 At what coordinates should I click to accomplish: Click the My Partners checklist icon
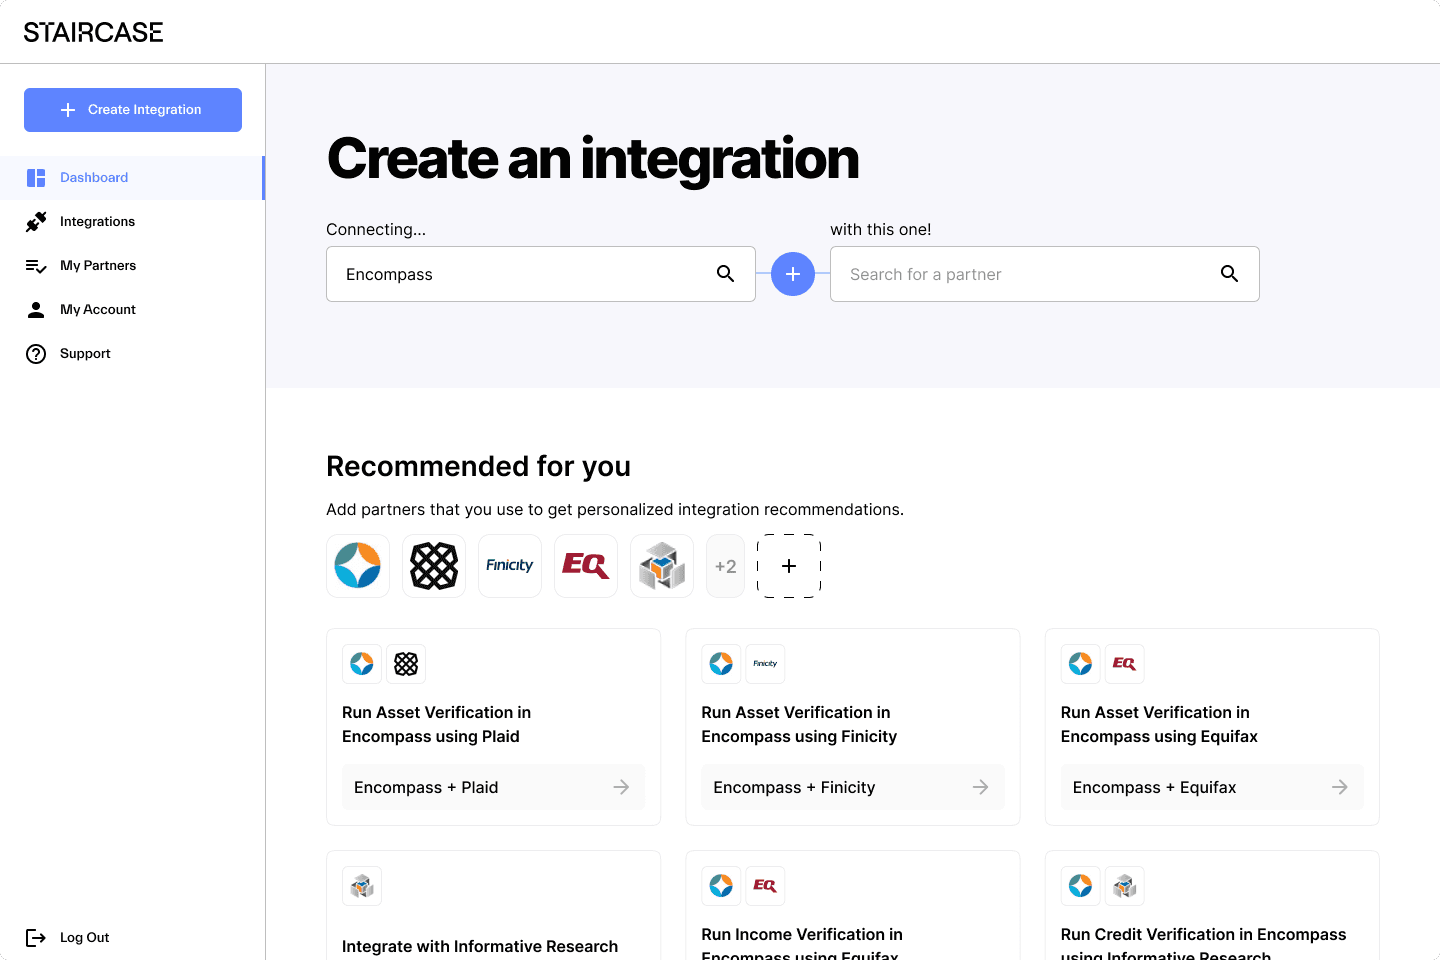36,266
